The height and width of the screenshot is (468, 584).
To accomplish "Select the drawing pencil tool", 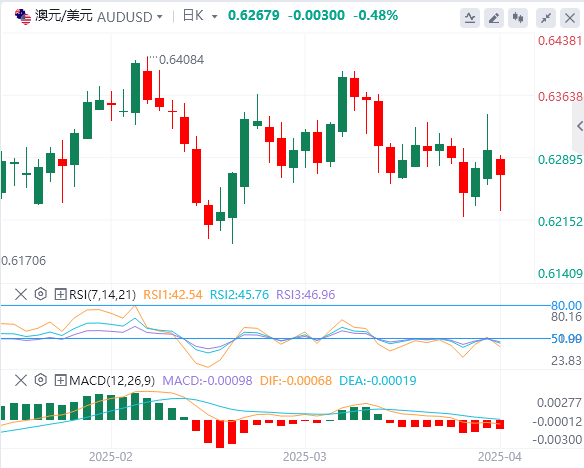I will click(x=494, y=17).
